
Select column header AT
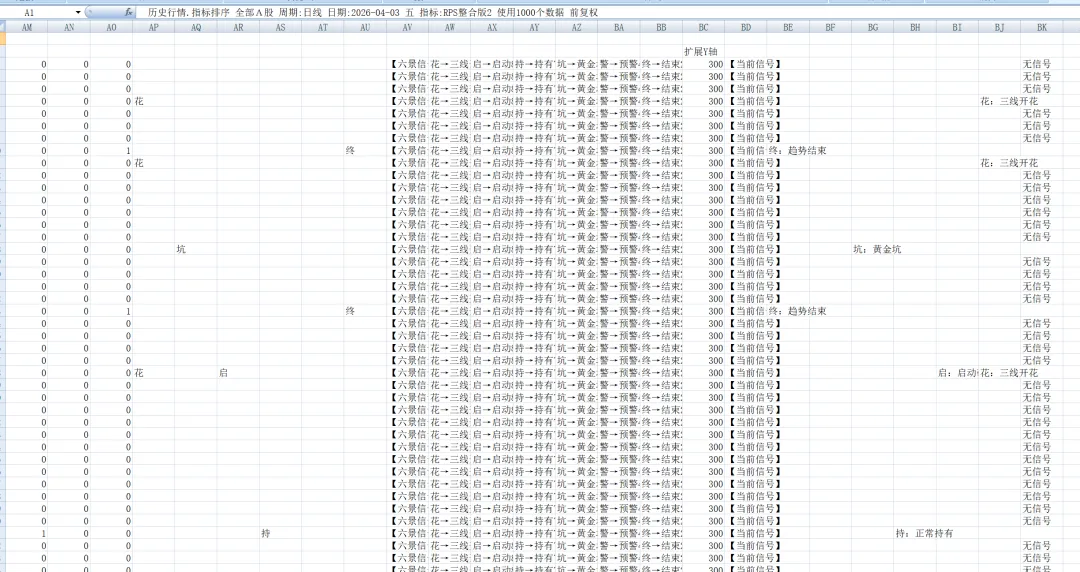[323, 28]
